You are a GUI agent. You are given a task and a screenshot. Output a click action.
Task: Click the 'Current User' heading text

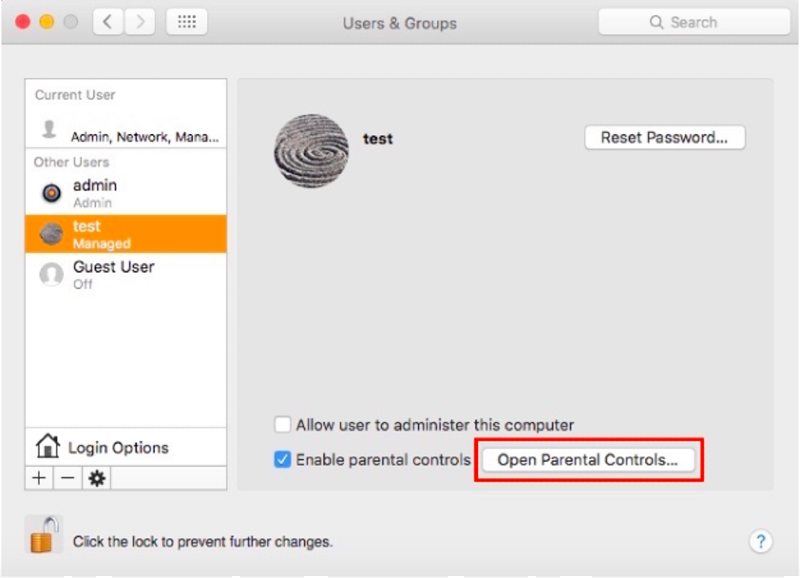point(75,95)
